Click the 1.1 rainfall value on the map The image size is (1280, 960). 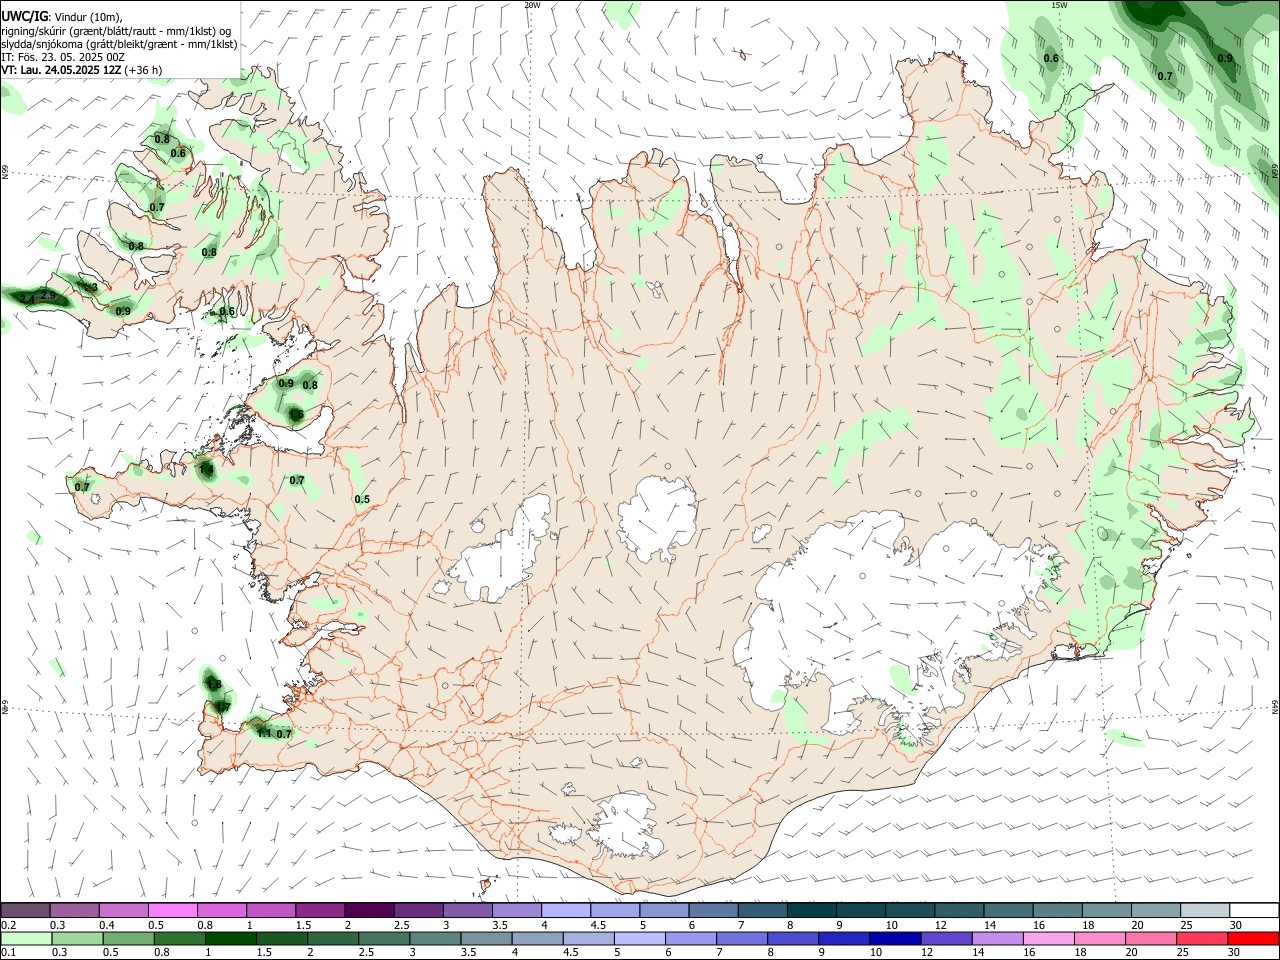coord(264,733)
